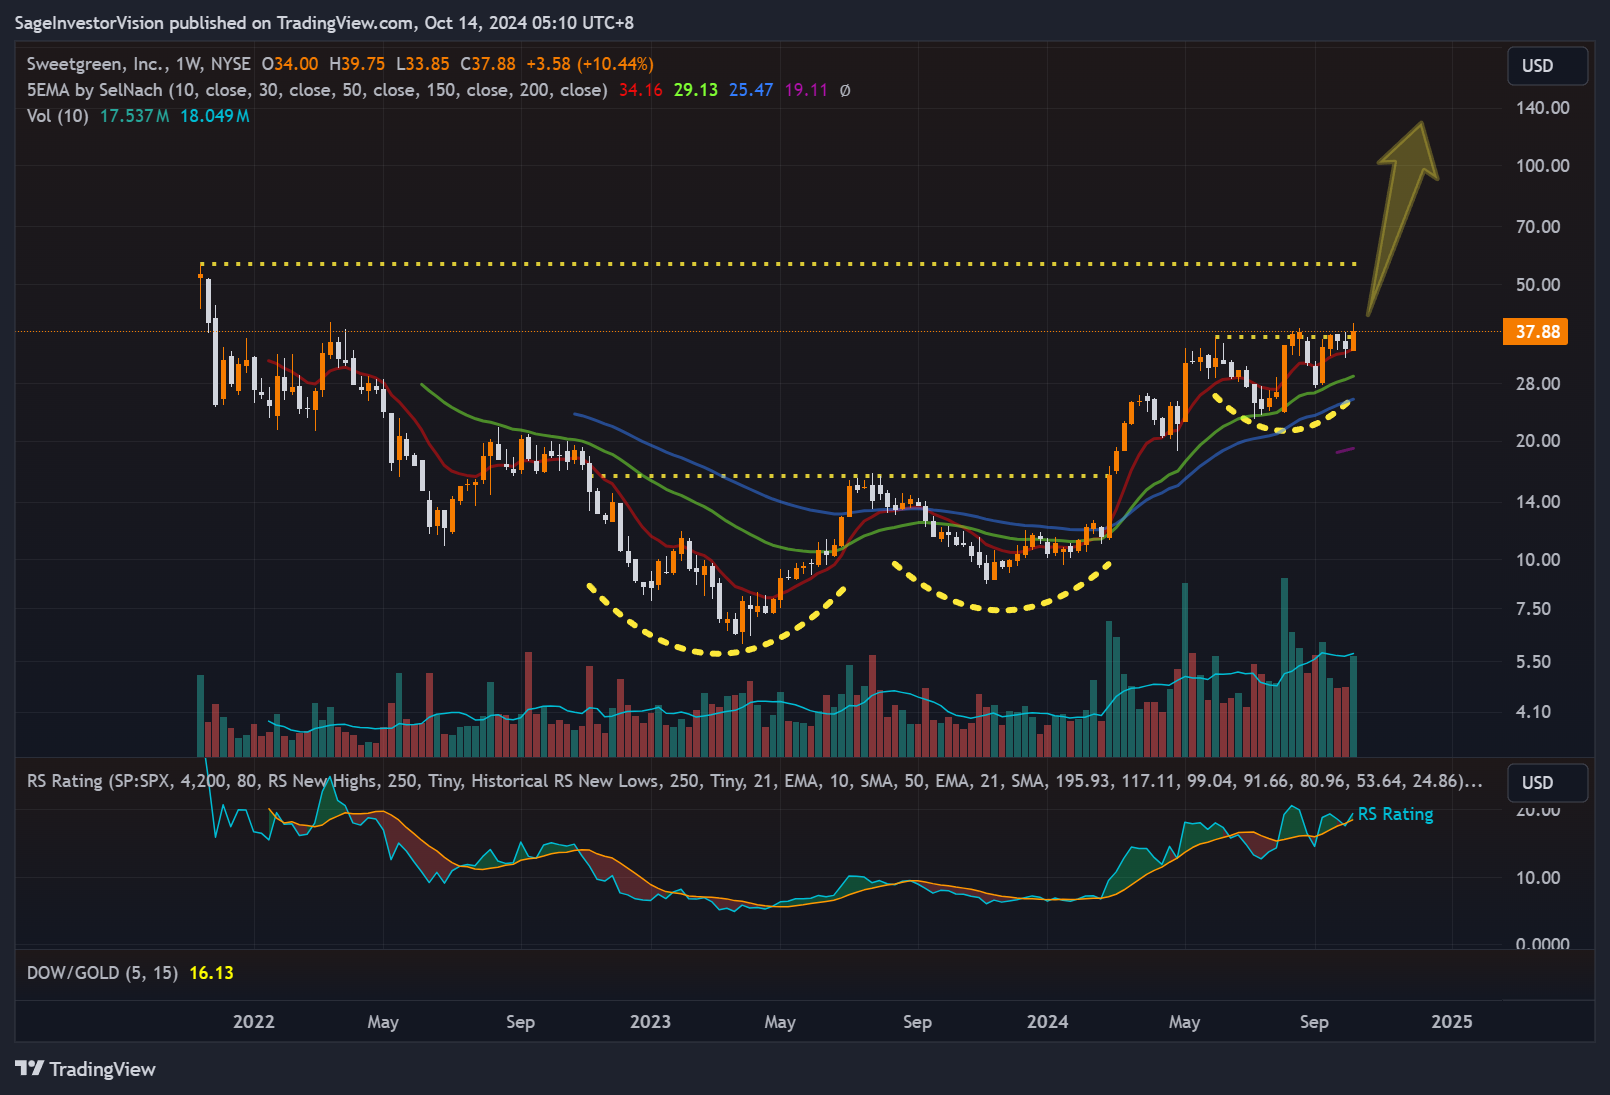Click the cyan 'RS Rating' line label
The height and width of the screenshot is (1095, 1610).
[1395, 814]
